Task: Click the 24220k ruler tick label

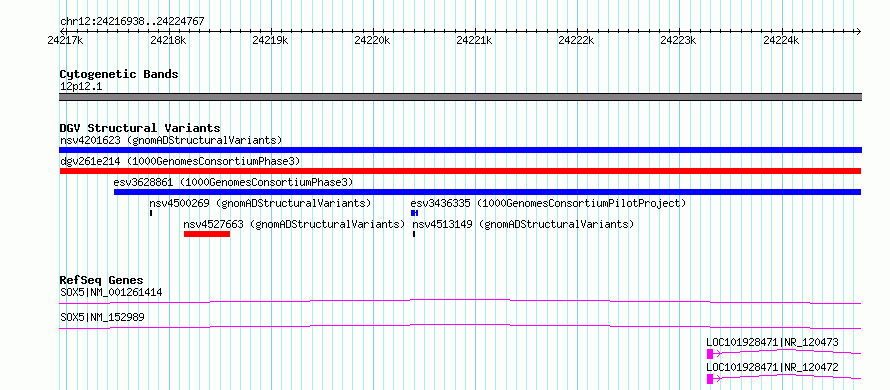Action: 372,40
